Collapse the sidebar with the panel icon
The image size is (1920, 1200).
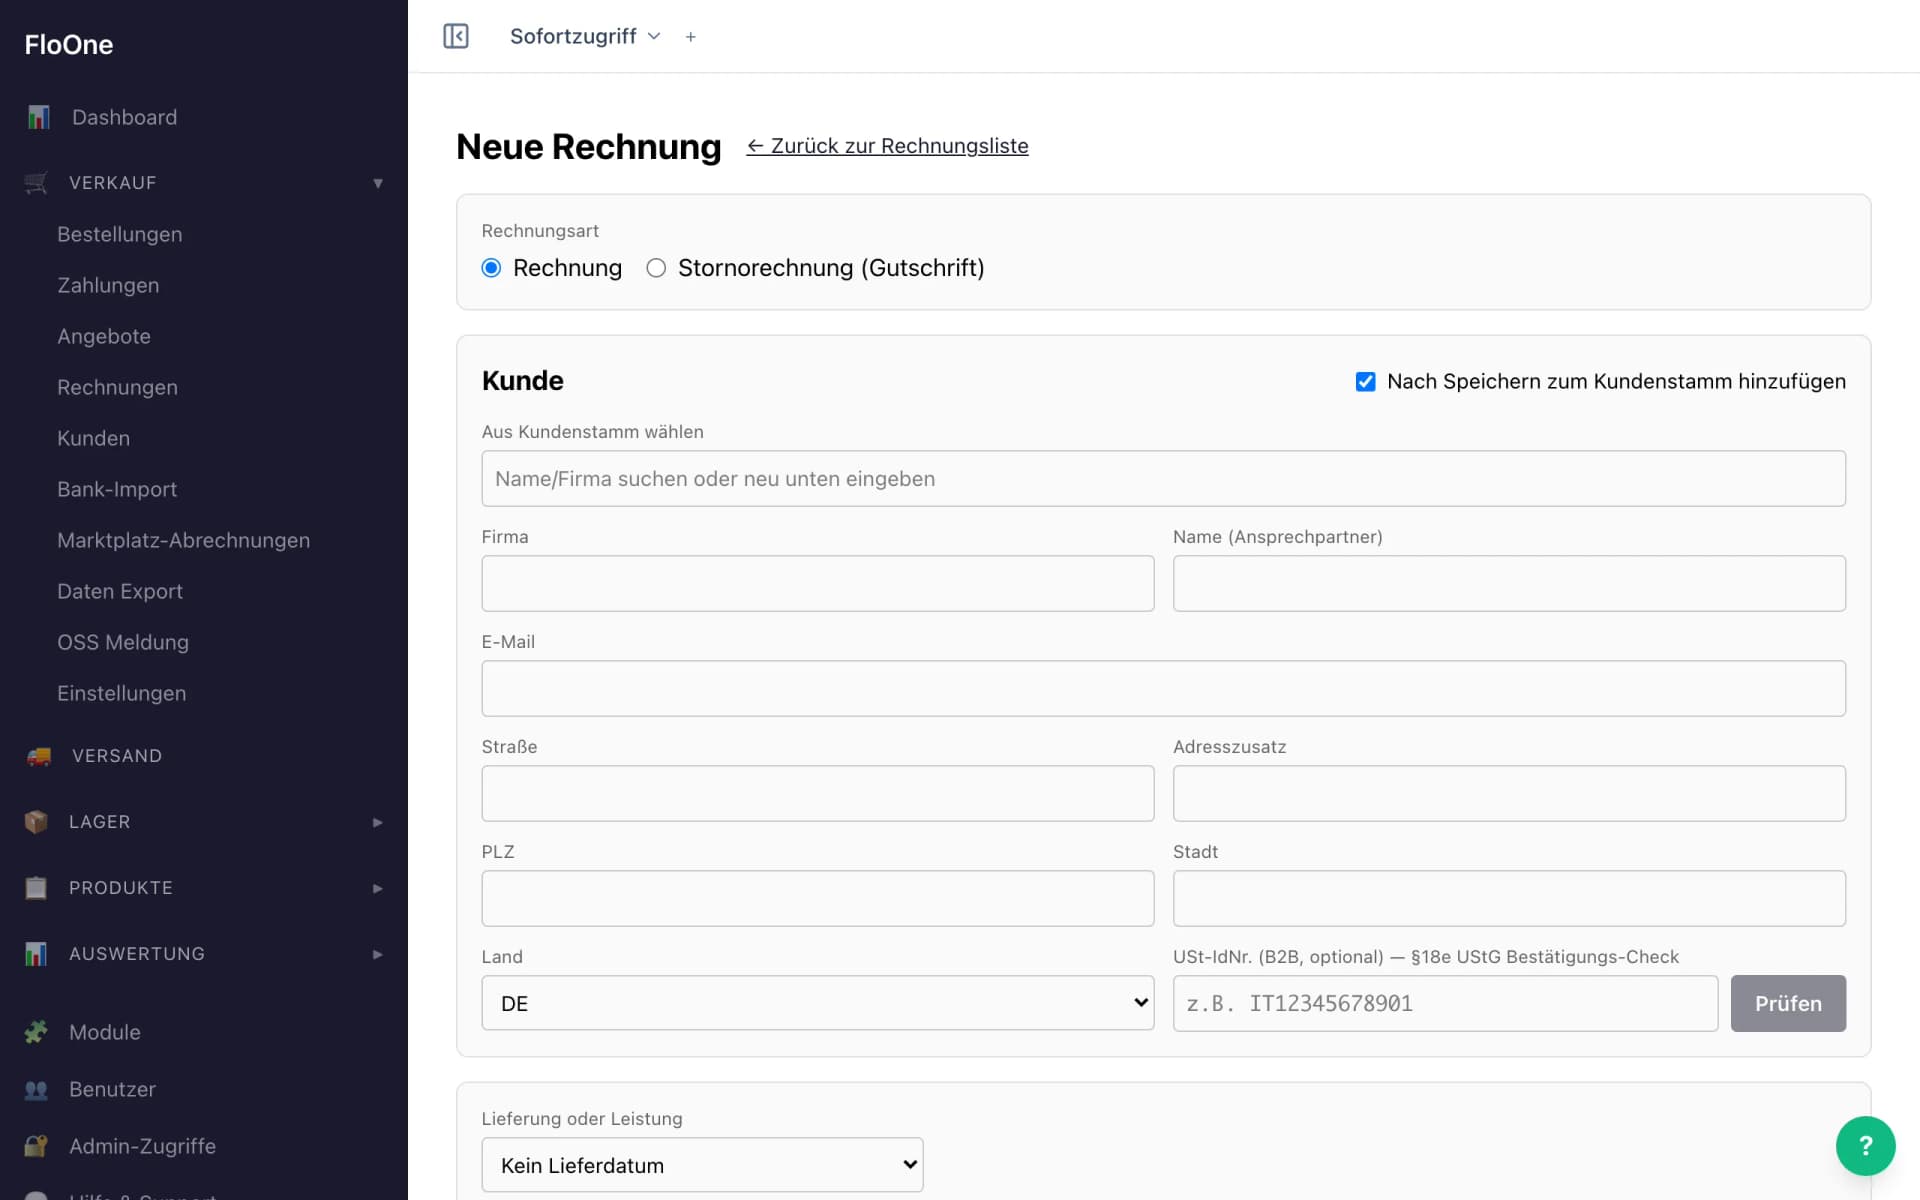(x=456, y=36)
